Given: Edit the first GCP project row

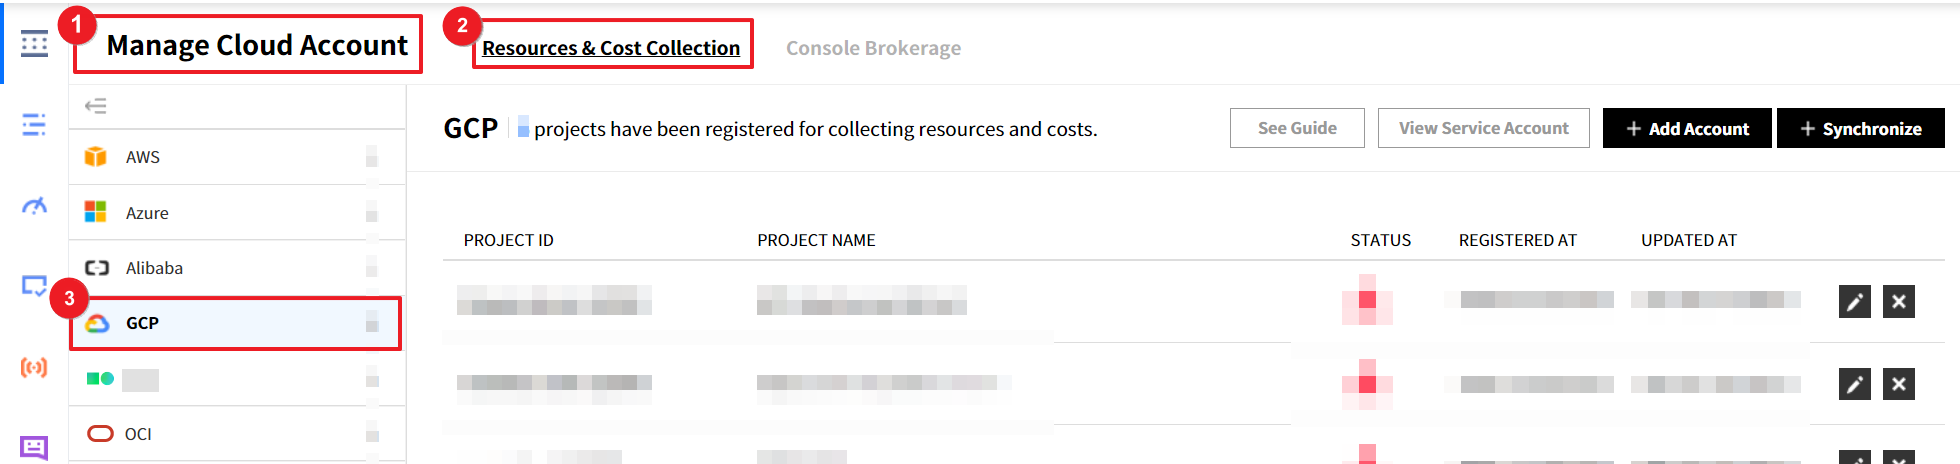Looking at the screenshot, I should [1854, 301].
